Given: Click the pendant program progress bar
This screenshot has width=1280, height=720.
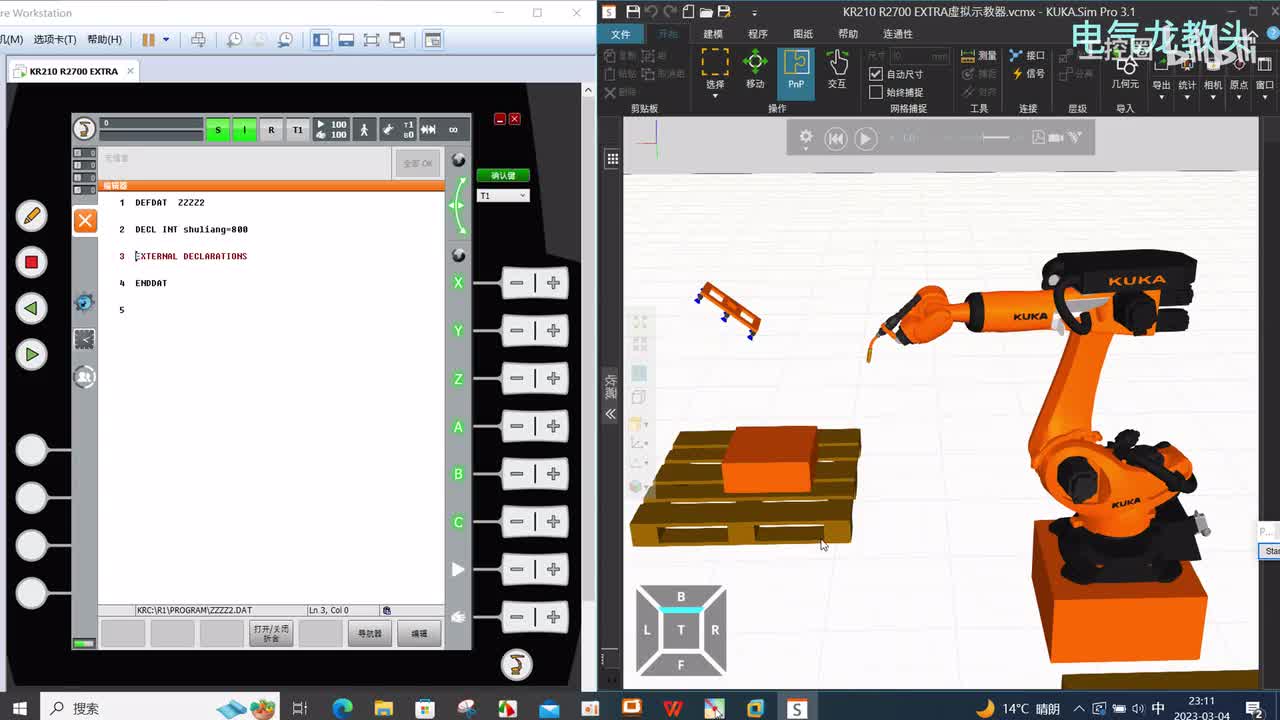Looking at the screenshot, I should tap(152, 129).
